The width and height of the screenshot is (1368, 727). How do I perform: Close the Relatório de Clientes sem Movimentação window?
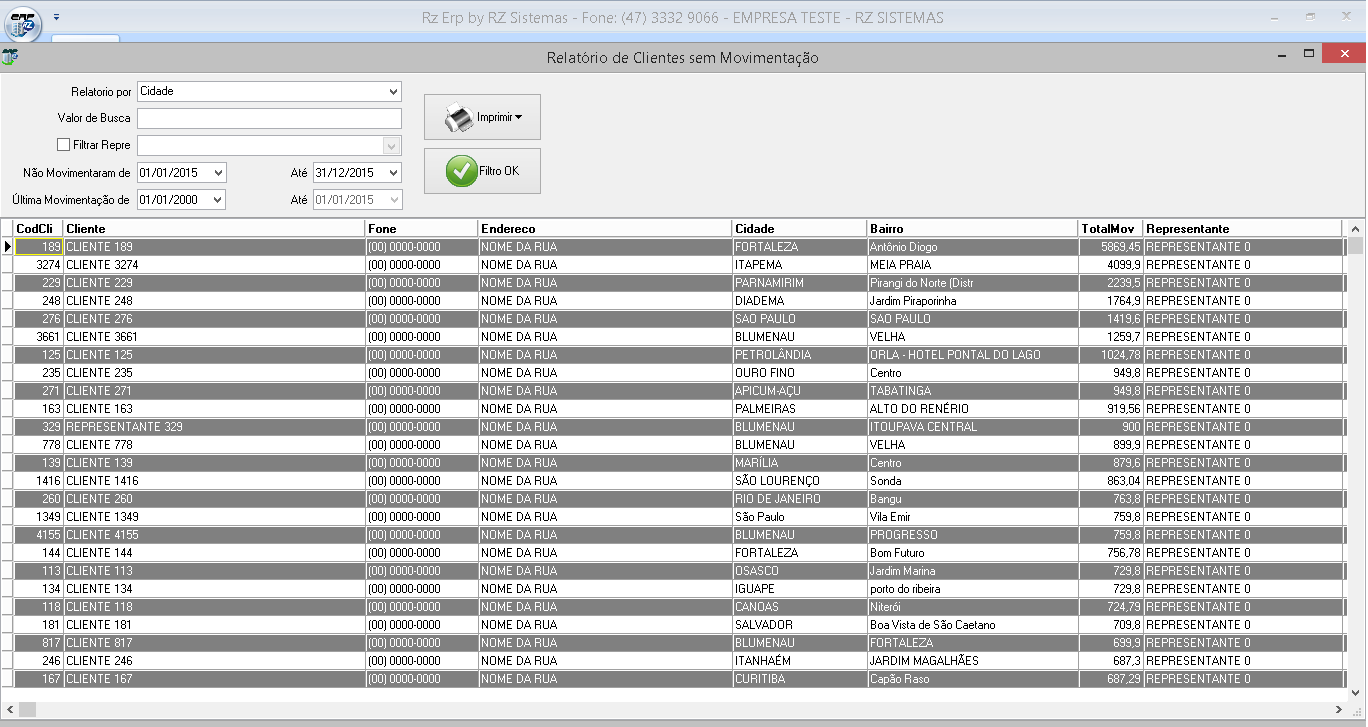[x=1343, y=53]
